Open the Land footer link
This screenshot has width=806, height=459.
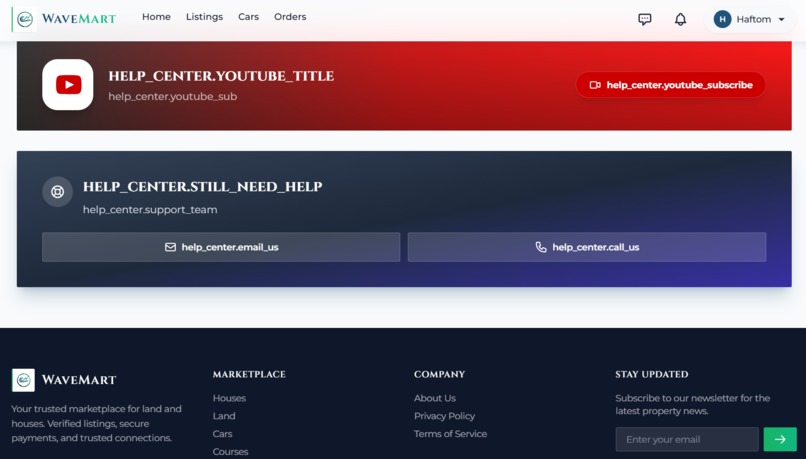(x=224, y=416)
